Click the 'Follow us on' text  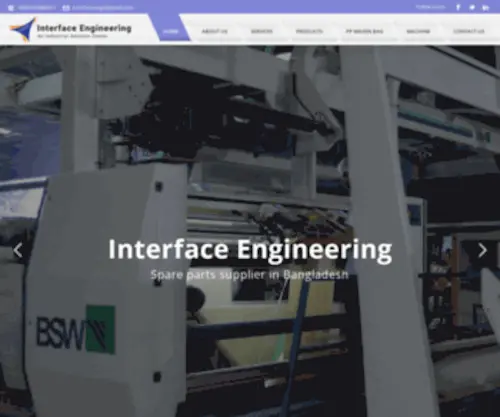(430, 7)
